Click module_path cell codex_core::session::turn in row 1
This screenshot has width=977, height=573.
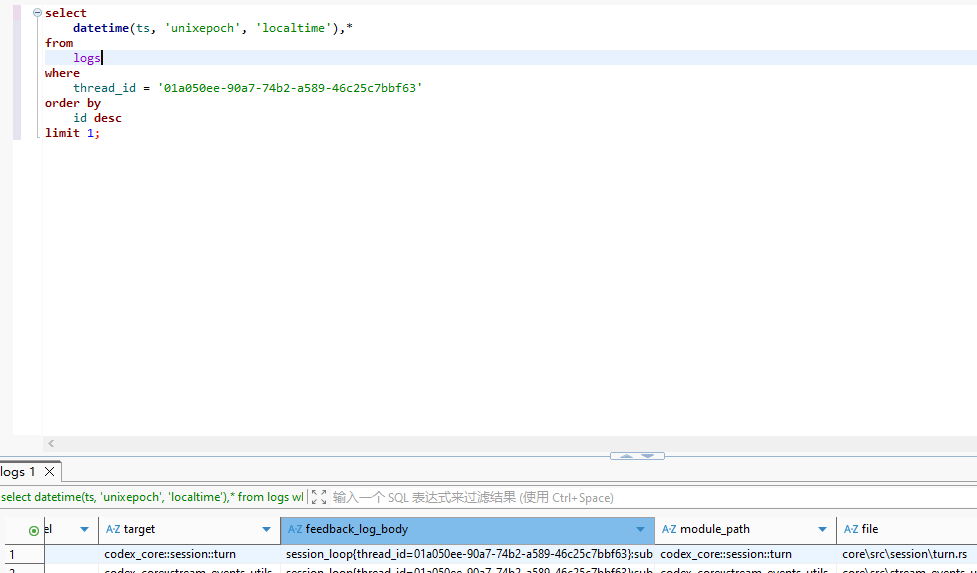point(745,554)
